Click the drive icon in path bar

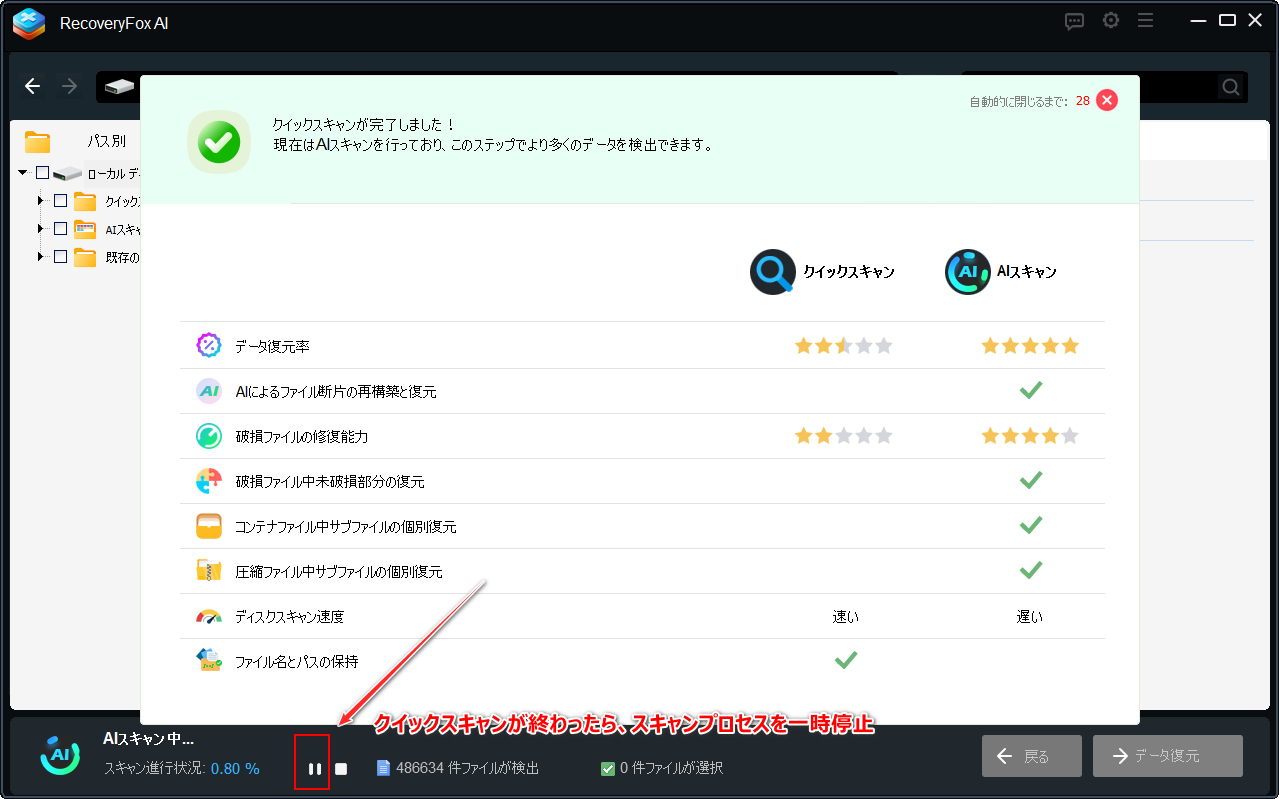119,87
